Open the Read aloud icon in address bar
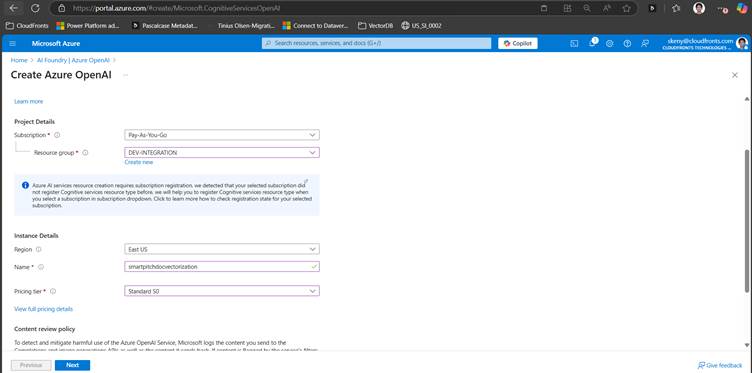The height and width of the screenshot is (373, 752). click(607, 8)
